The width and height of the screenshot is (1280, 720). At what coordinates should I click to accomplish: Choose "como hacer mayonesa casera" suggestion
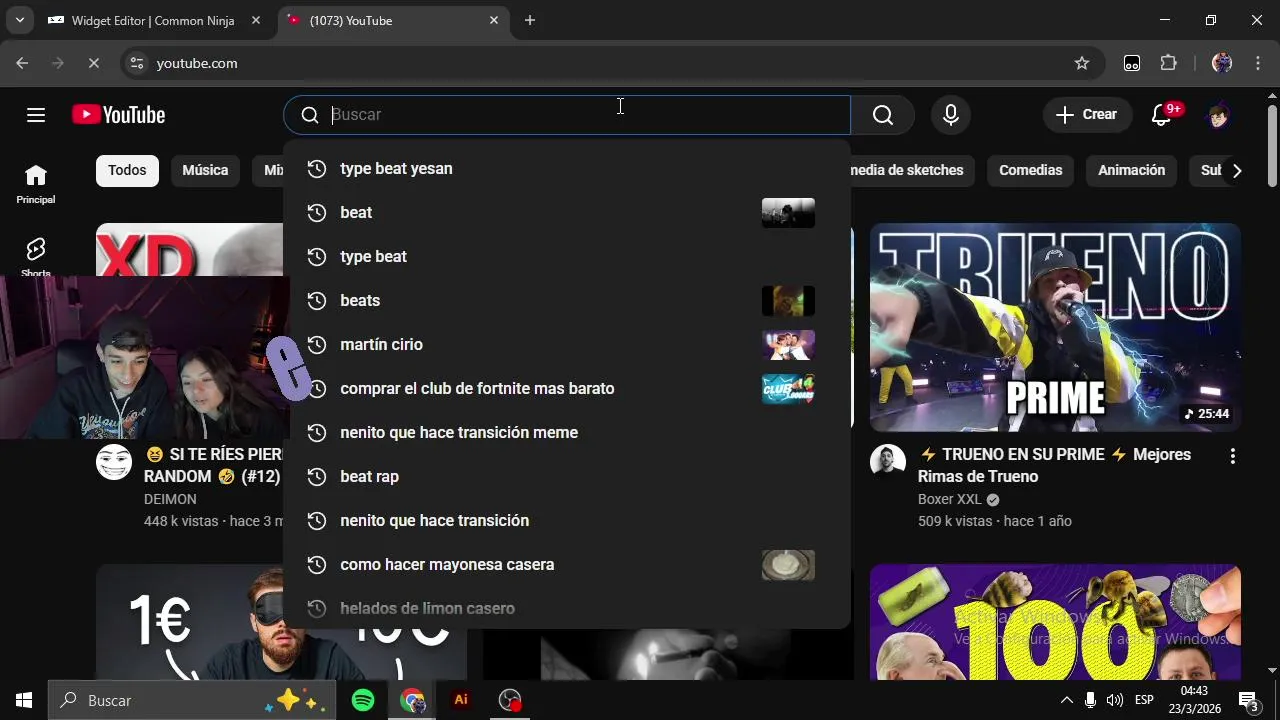click(567, 565)
